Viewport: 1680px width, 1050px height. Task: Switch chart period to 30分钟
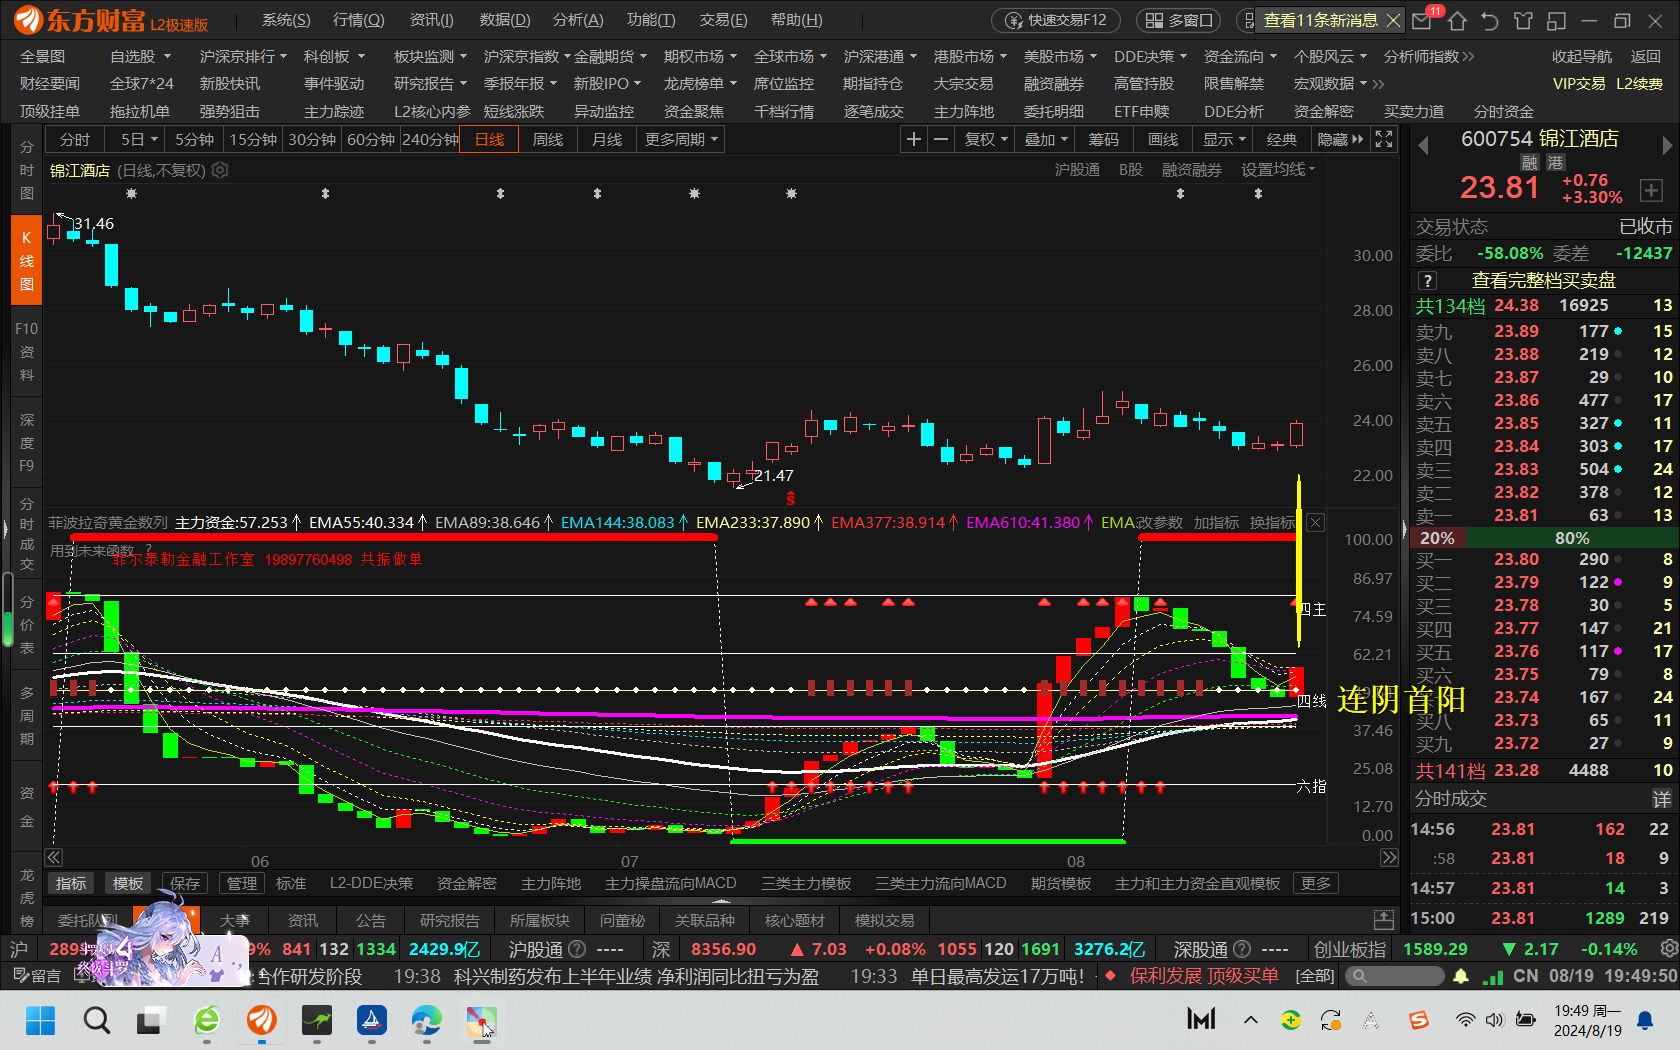(312, 140)
